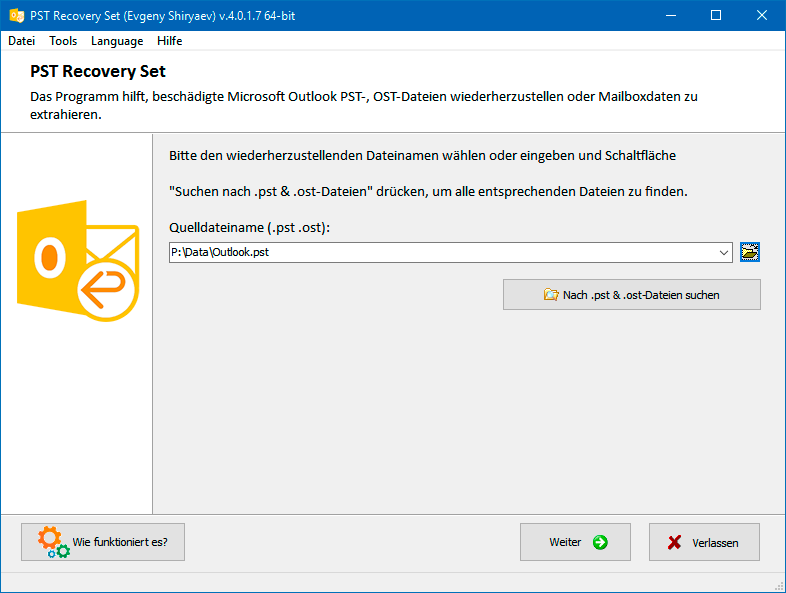Viewport: 786px width, 593px height.
Task: Open the Datei menu
Action: pyautogui.click(x=21, y=41)
